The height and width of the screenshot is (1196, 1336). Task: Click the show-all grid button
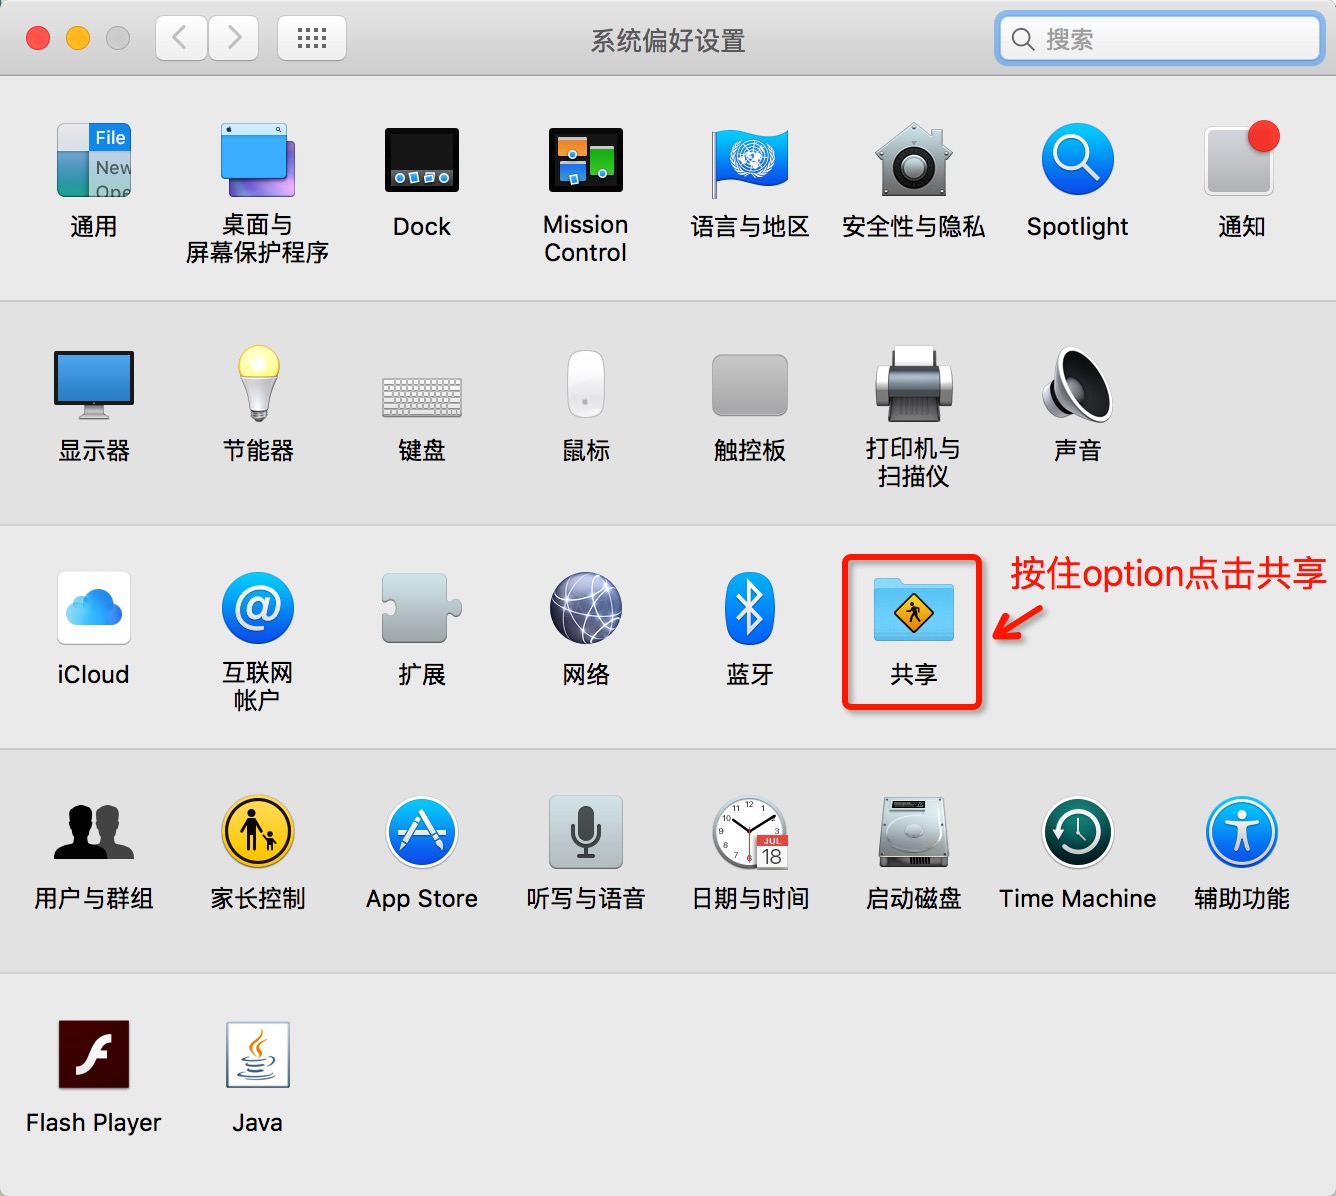click(312, 38)
